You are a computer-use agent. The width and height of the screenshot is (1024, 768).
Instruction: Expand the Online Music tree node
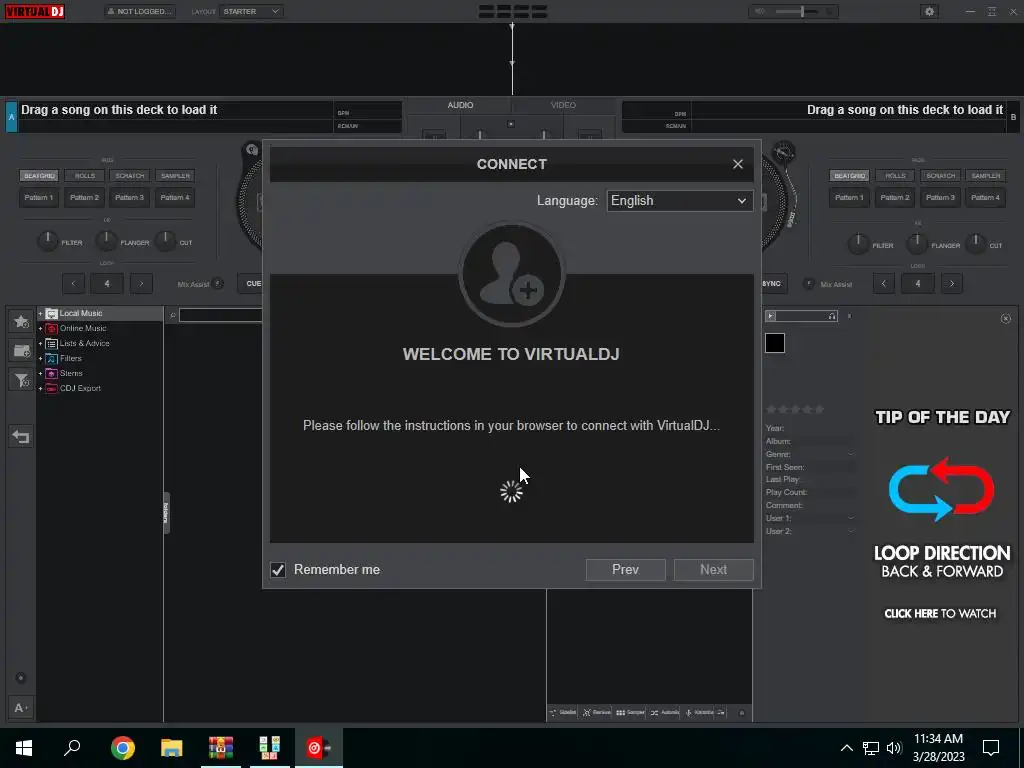click(x=40, y=328)
